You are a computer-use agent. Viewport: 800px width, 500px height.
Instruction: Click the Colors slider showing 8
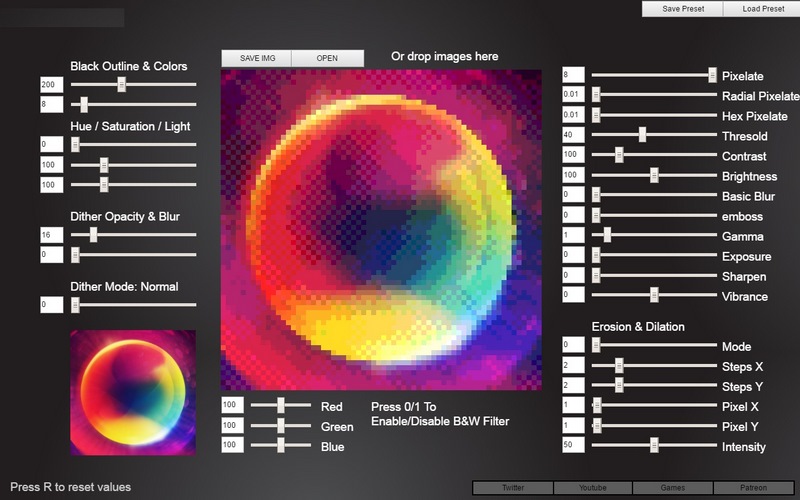133,105
